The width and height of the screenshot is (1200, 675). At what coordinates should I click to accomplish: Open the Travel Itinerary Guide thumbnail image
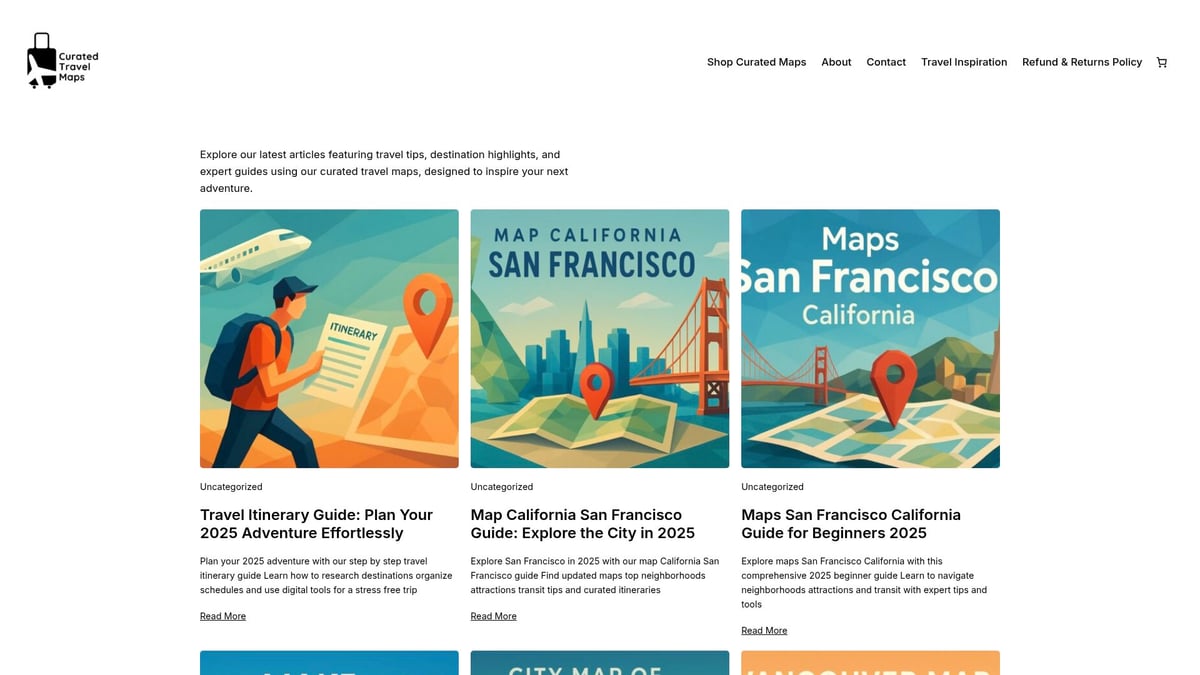click(329, 338)
